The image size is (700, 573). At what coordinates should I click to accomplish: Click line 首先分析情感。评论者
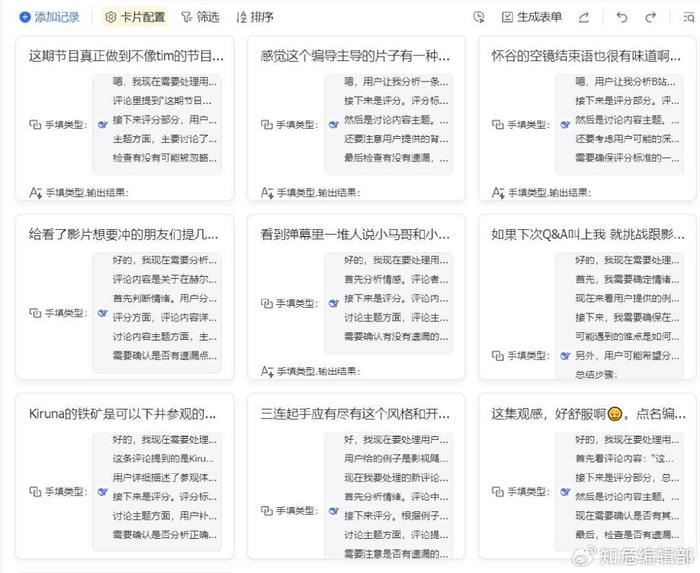pos(396,279)
